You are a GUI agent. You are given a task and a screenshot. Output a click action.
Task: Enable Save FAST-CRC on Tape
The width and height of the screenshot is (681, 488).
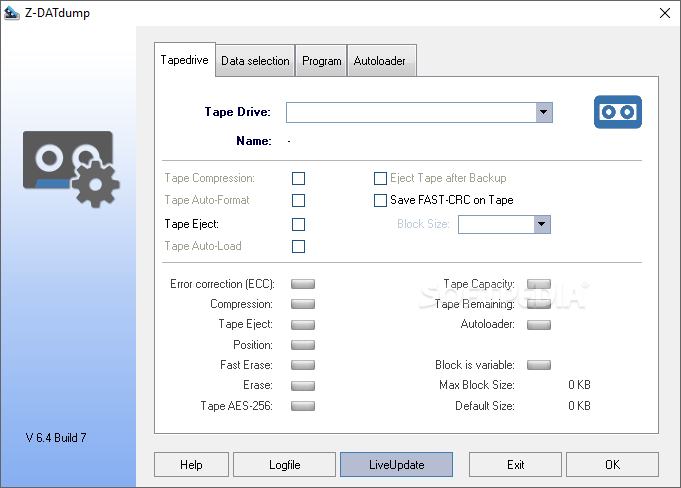pyautogui.click(x=380, y=200)
